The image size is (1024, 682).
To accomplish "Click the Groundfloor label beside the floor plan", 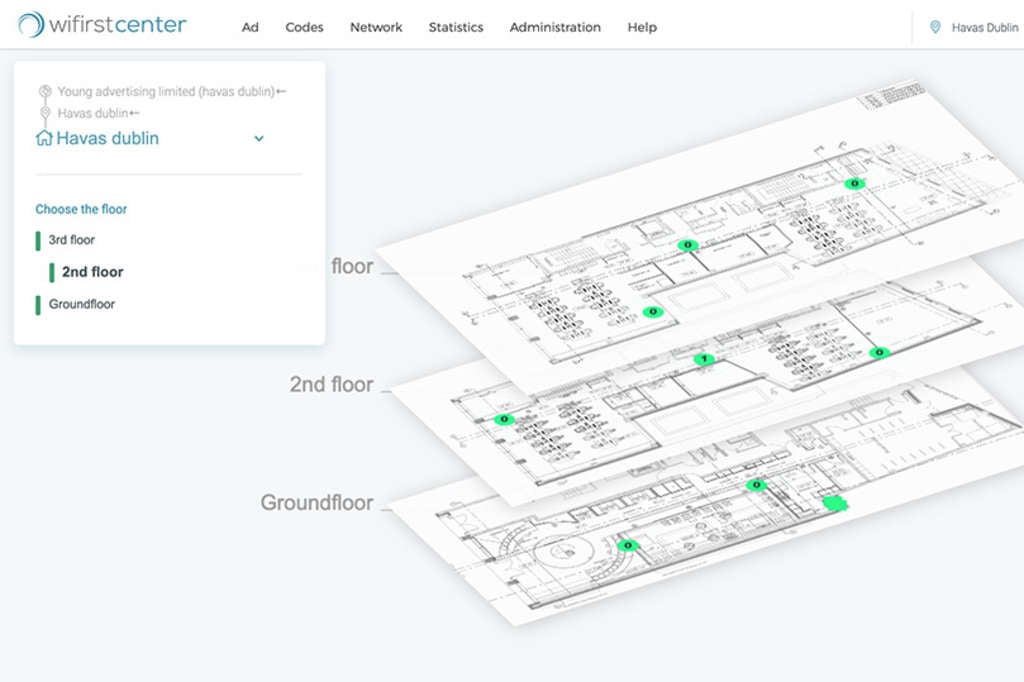I will [x=316, y=503].
